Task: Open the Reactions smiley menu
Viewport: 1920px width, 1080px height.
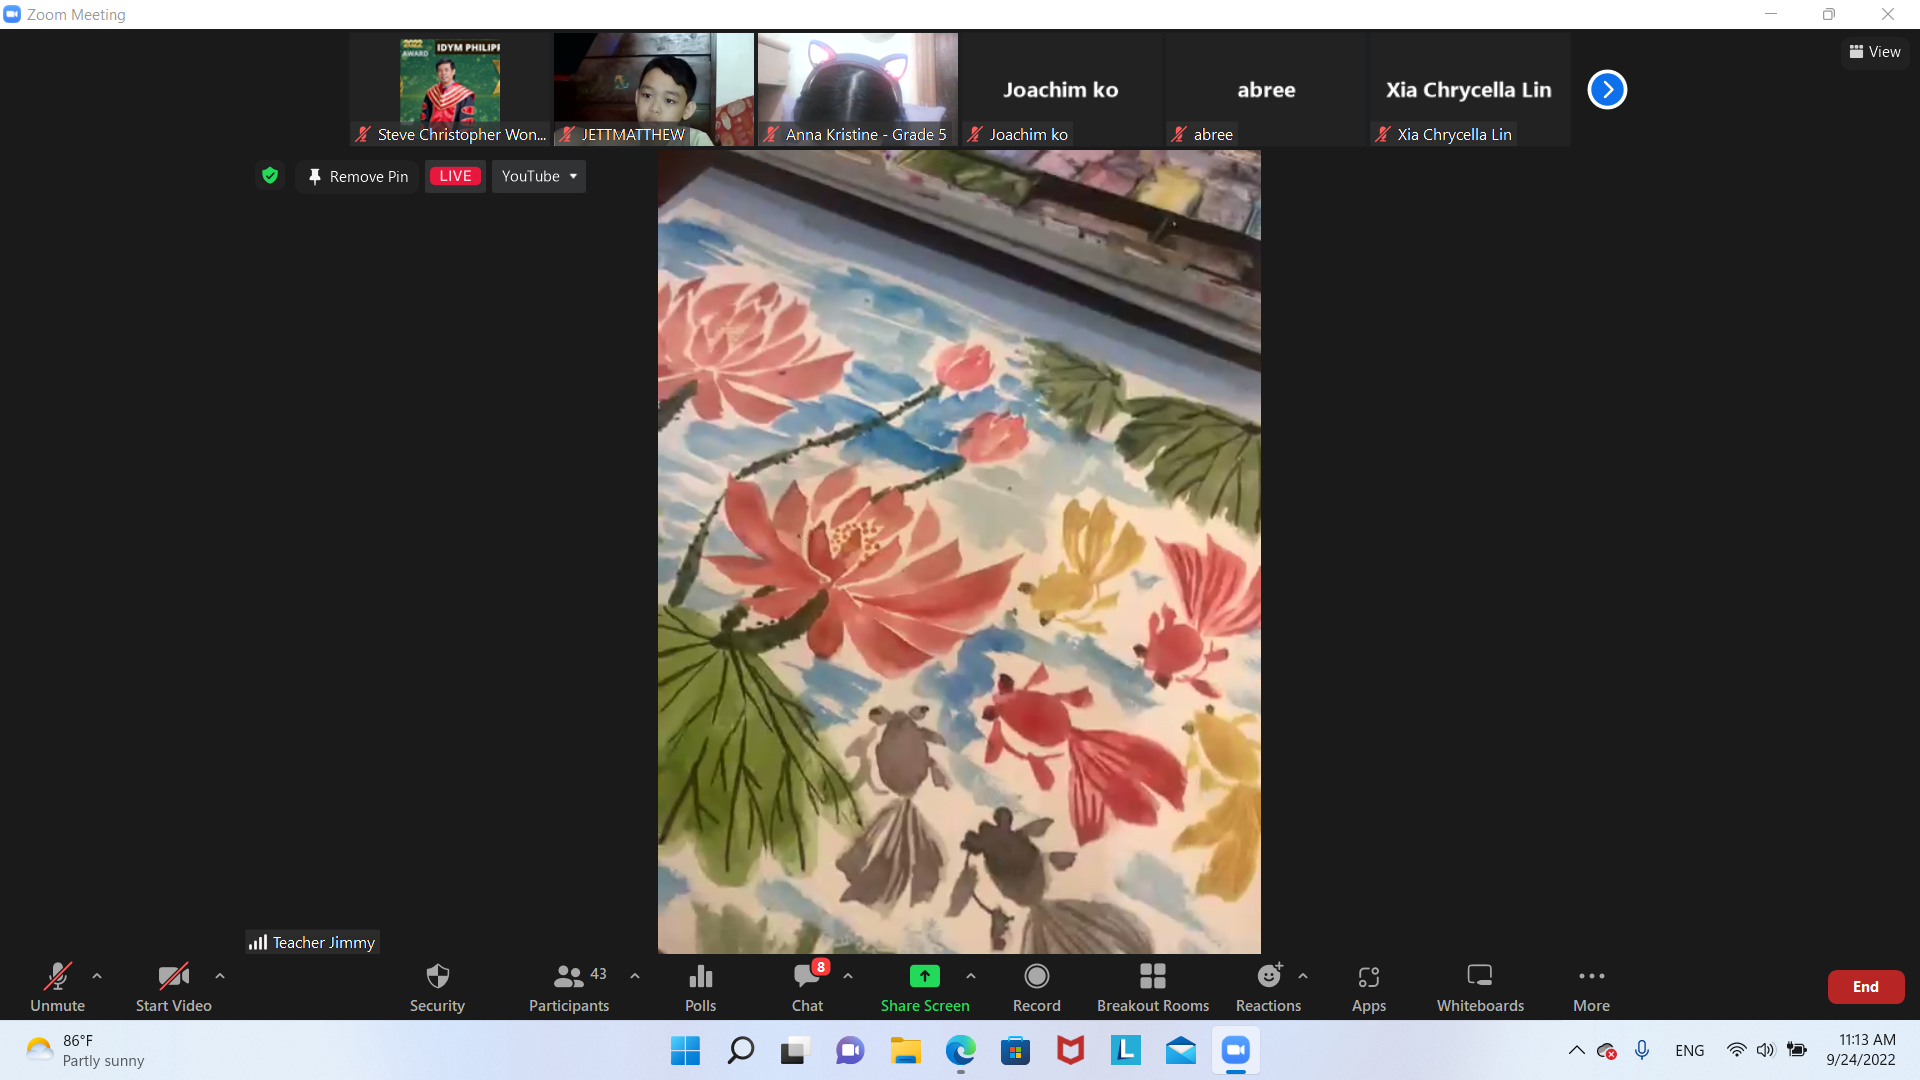Action: [x=1269, y=986]
